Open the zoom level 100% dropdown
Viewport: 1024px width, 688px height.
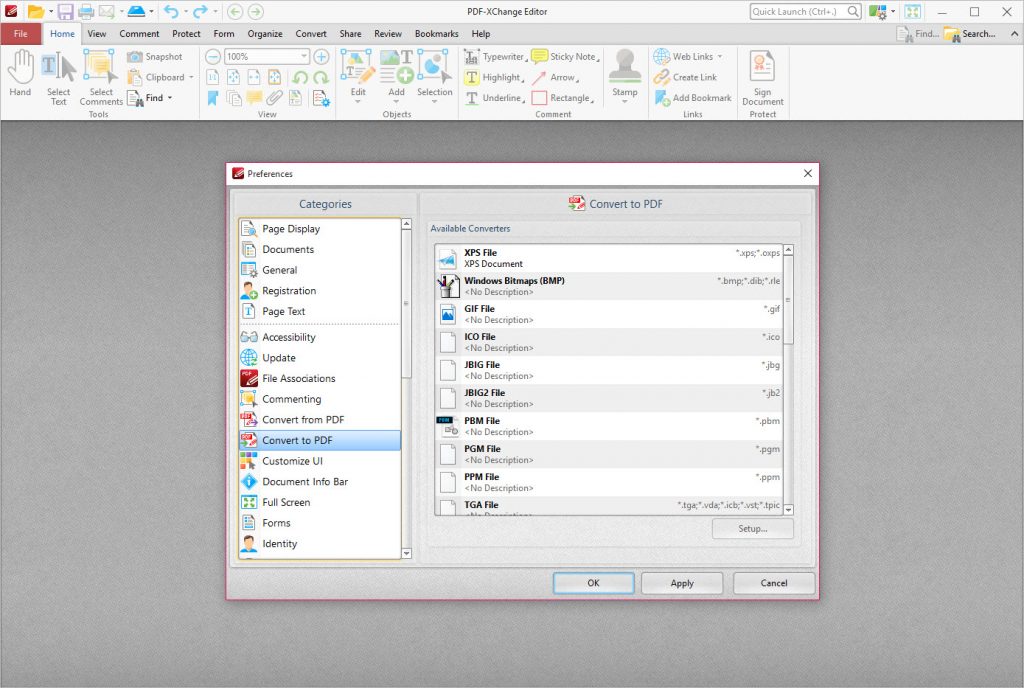coord(304,57)
